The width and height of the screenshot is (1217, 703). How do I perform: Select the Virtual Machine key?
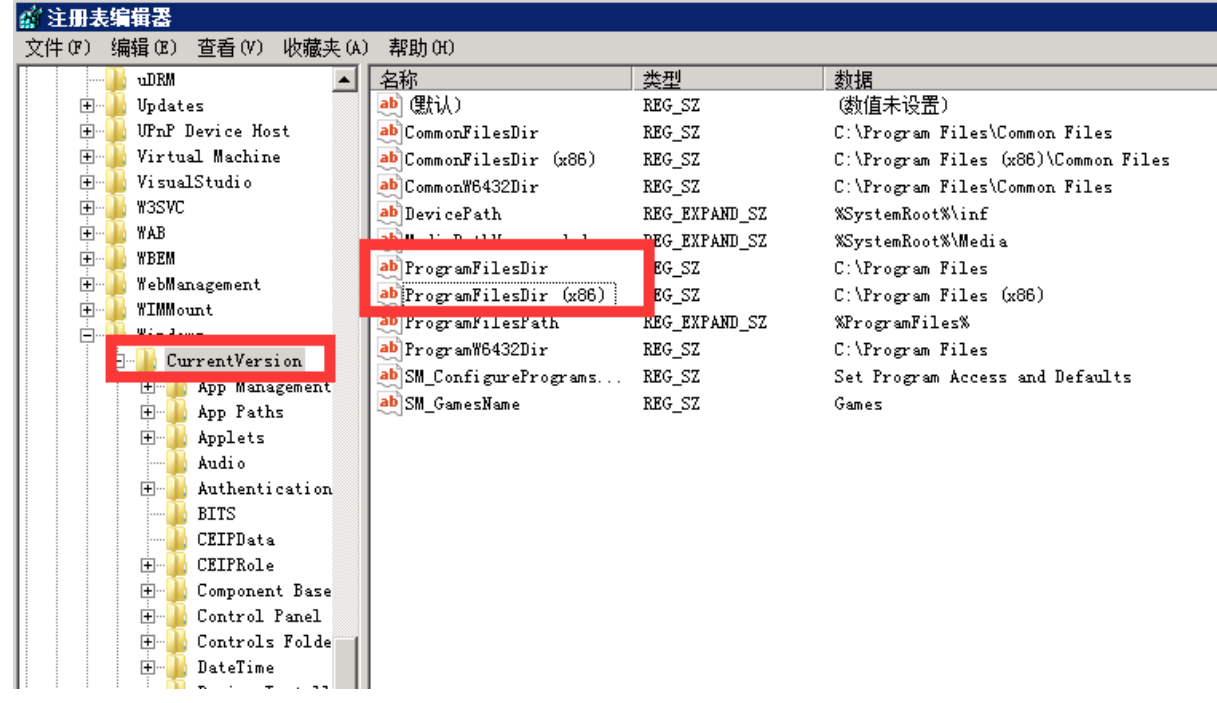[208, 157]
